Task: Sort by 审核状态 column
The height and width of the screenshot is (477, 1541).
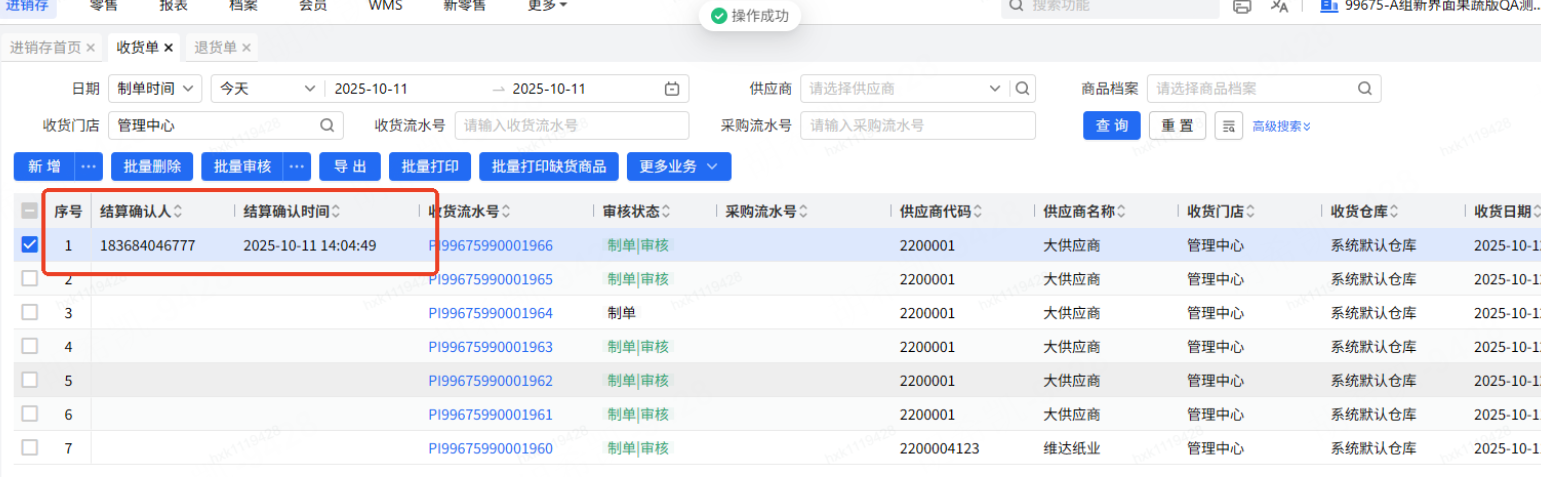Action: pos(665,211)
